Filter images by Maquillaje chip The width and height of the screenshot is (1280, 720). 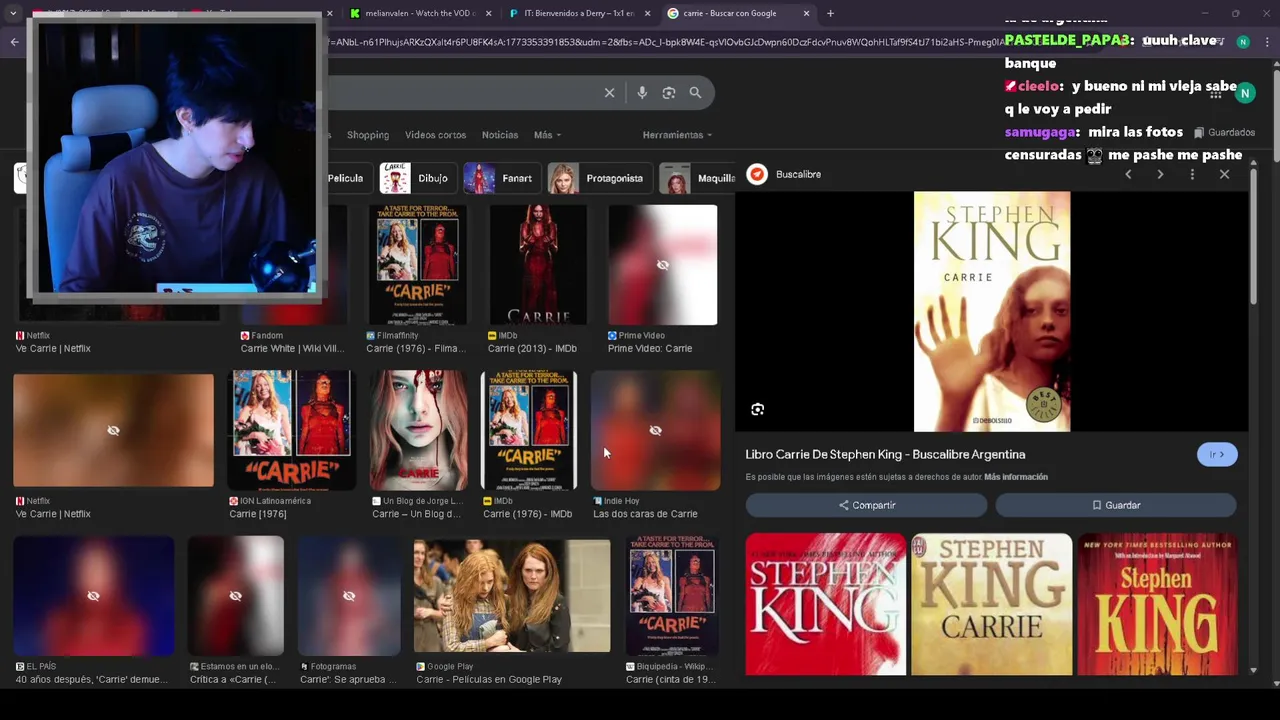click(697, 178)
